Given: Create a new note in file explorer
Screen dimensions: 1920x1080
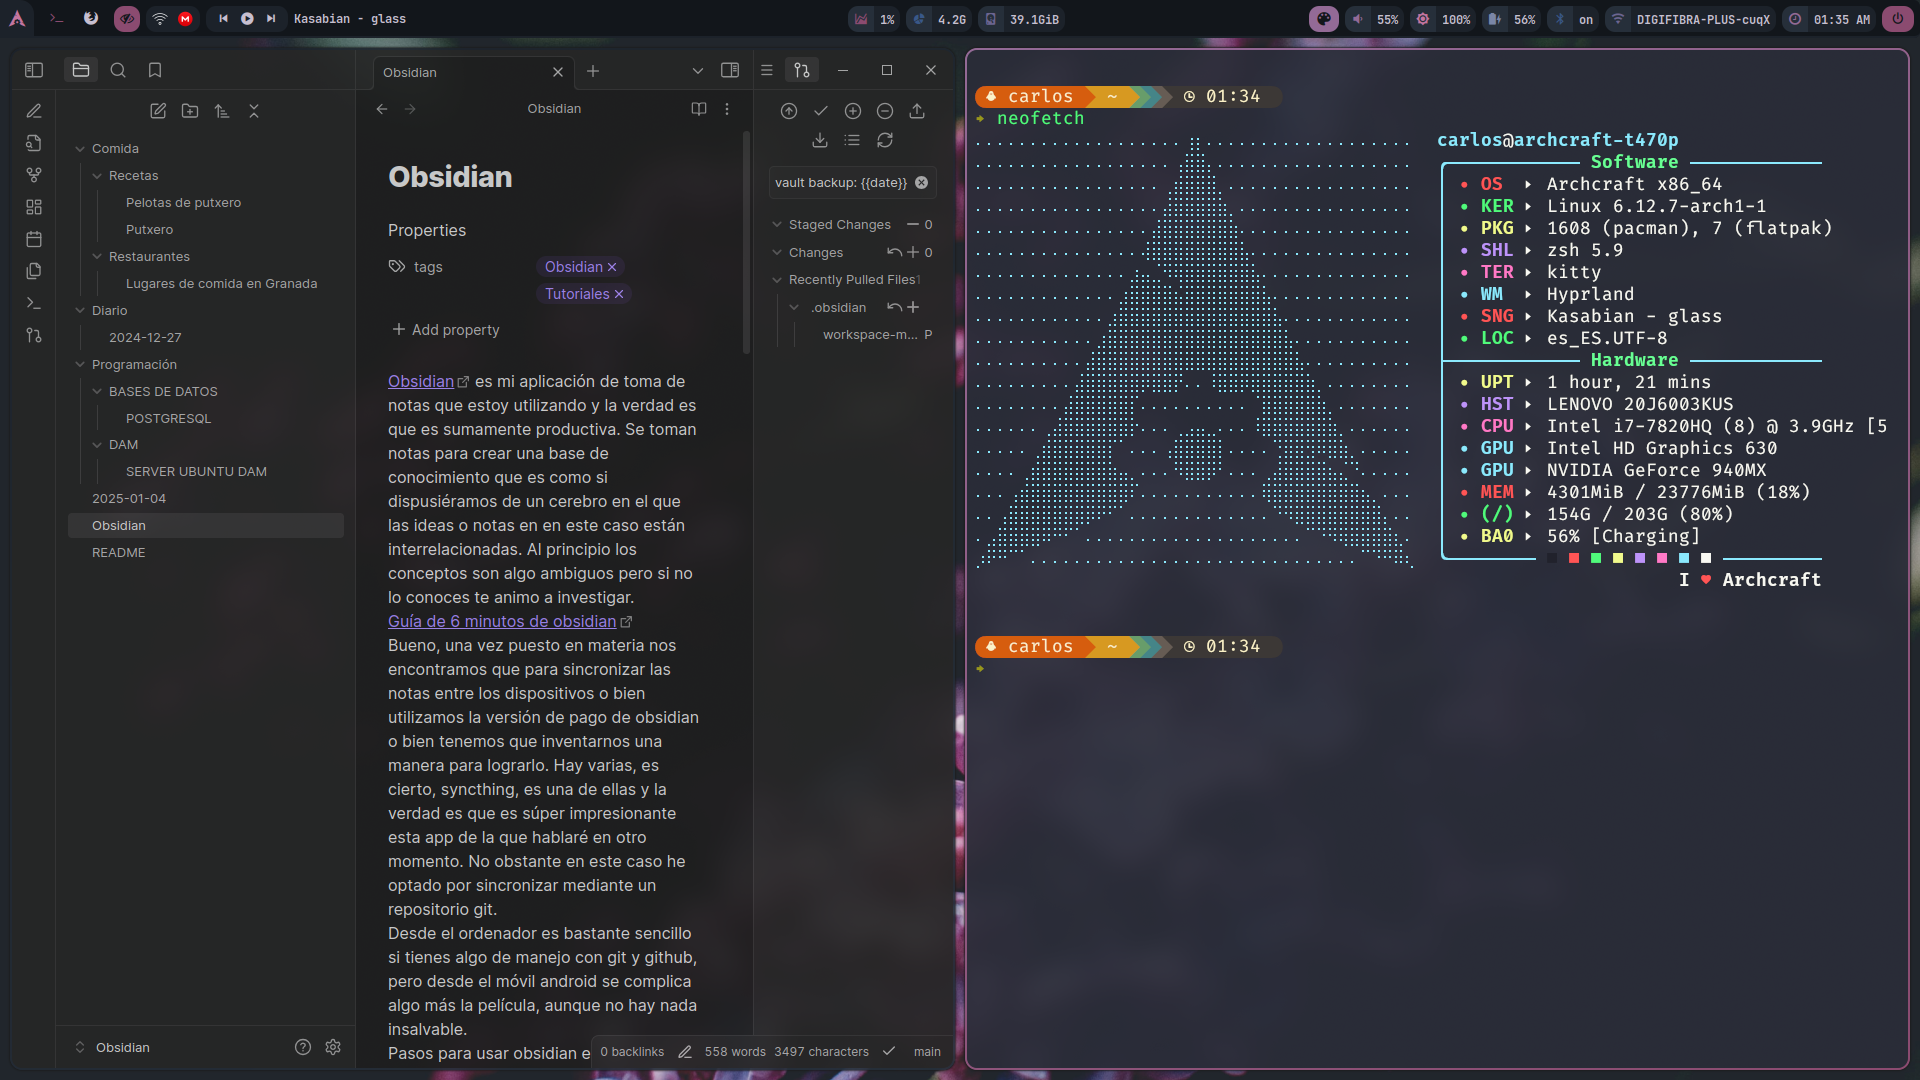Looking at the screenshot, I should tap(158, 111).
